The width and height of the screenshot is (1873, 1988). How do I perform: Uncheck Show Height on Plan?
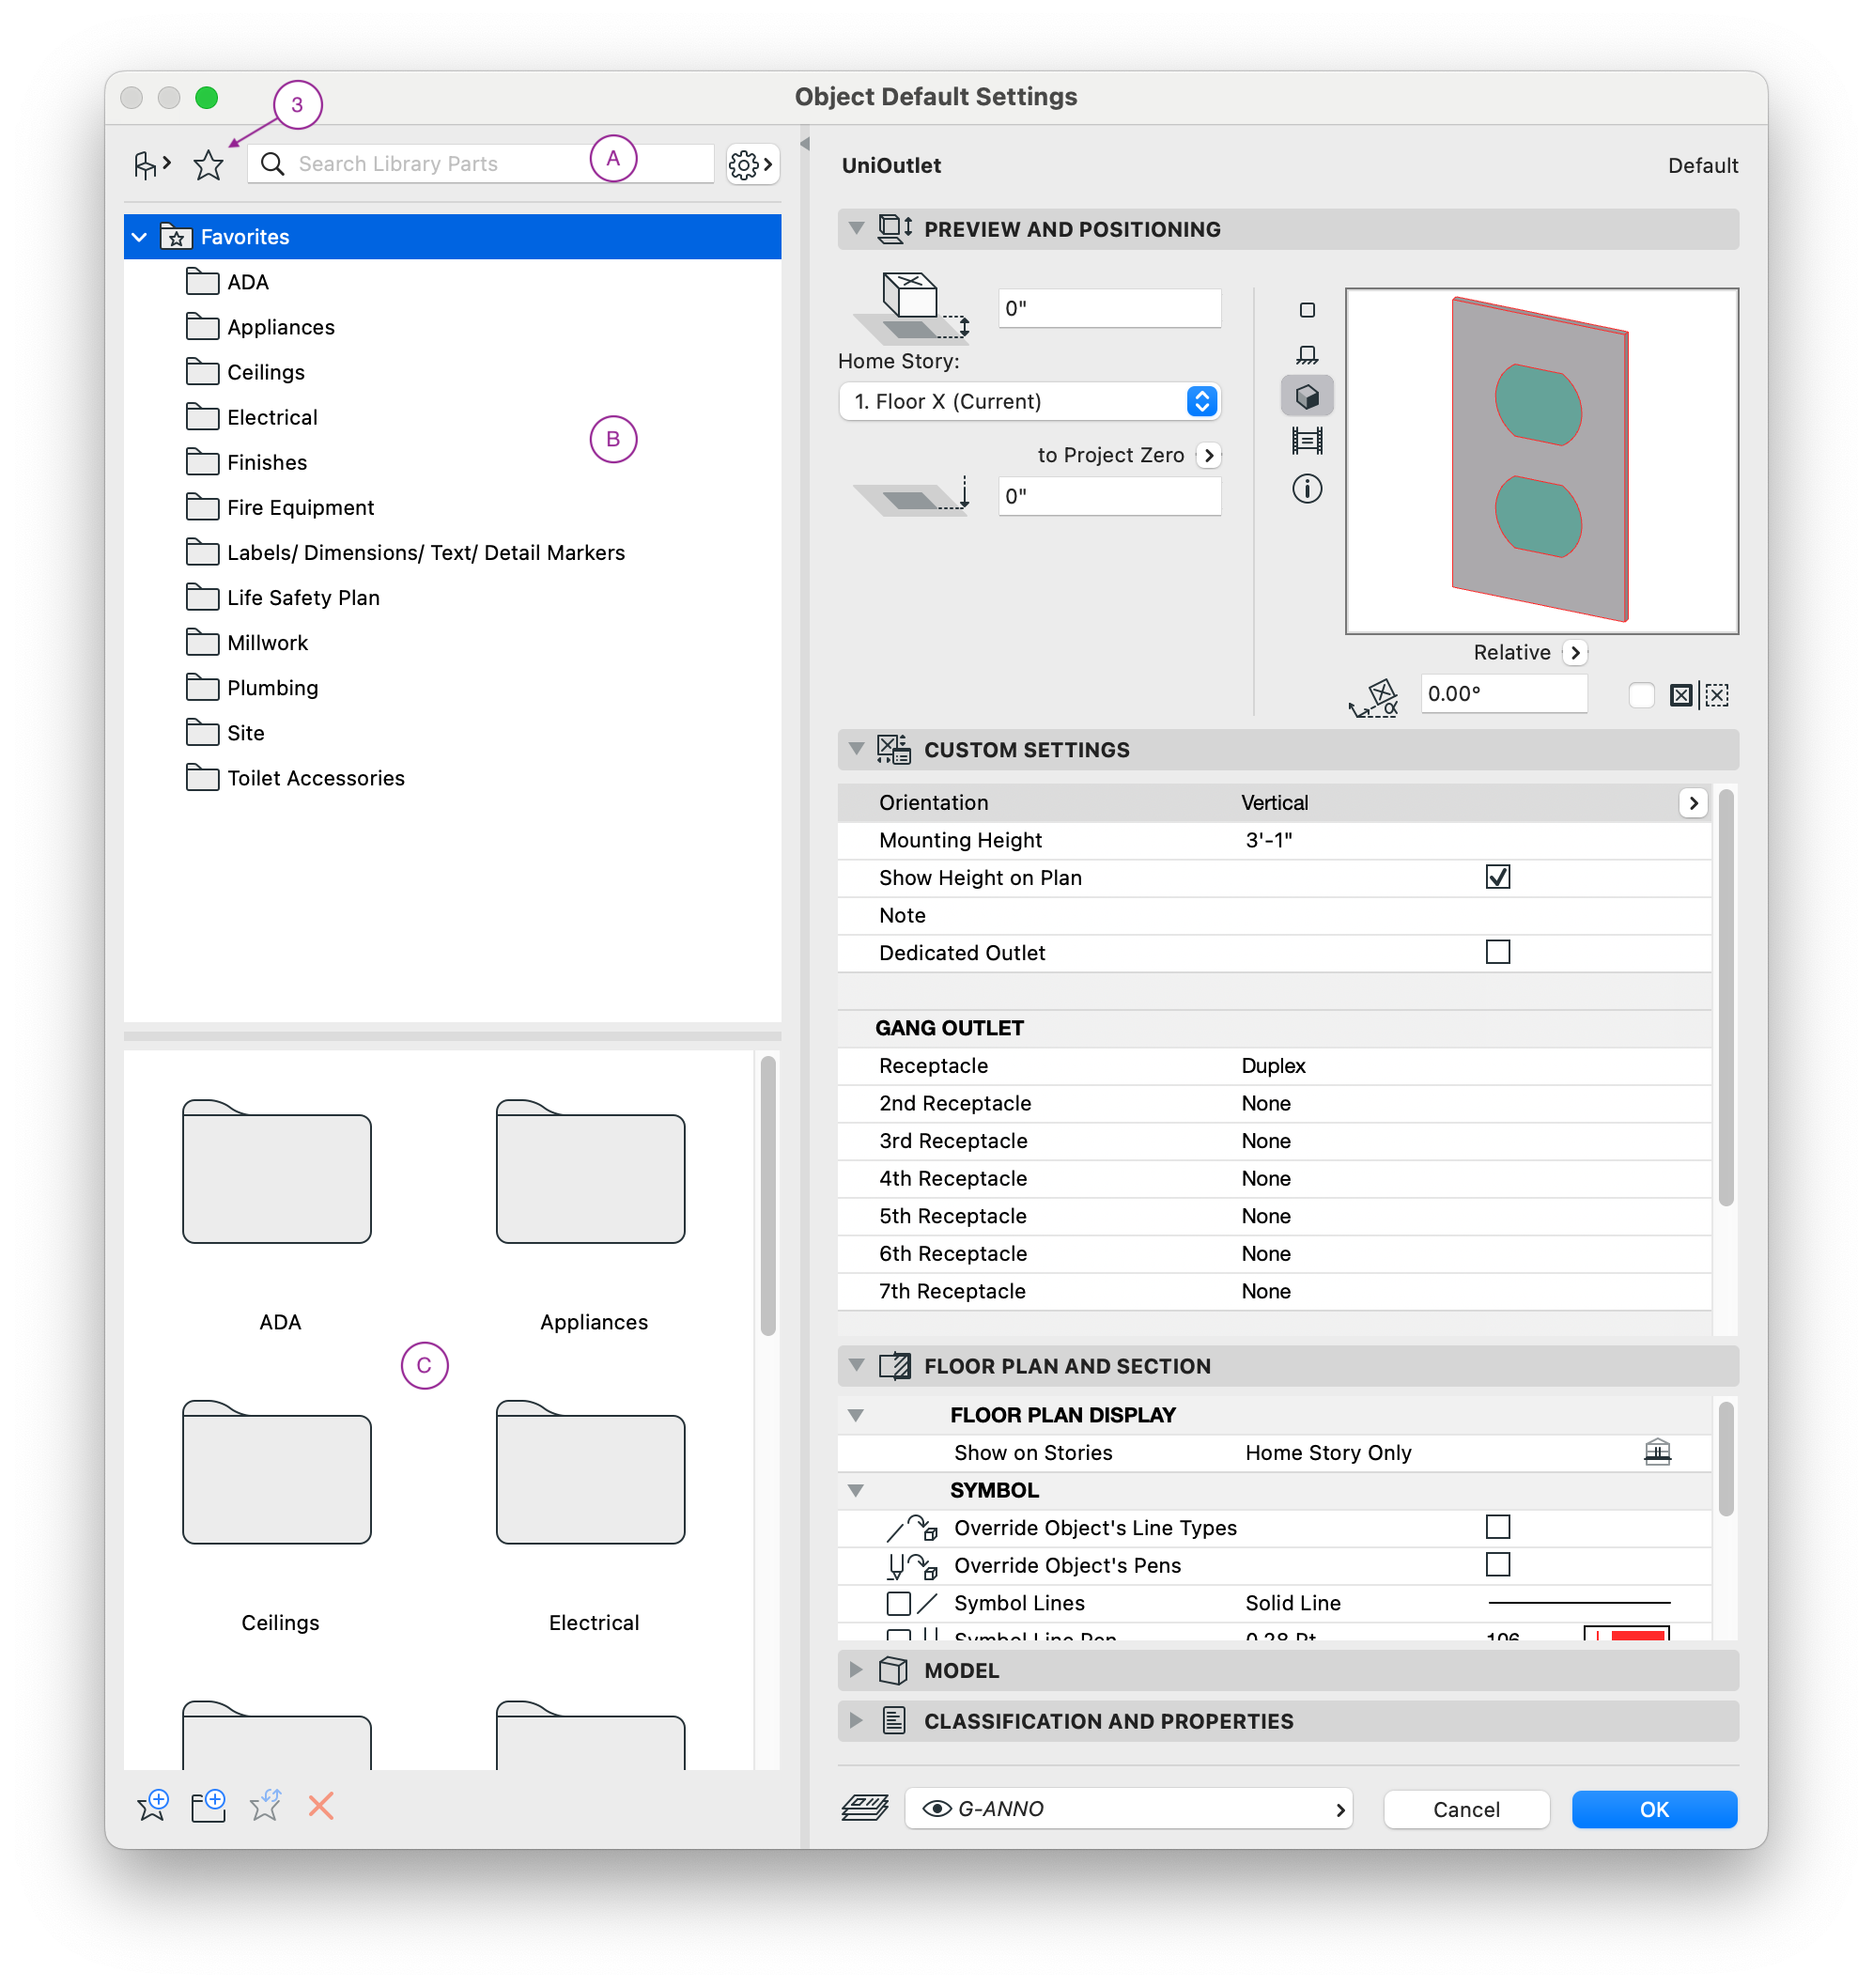point(1497,877)
